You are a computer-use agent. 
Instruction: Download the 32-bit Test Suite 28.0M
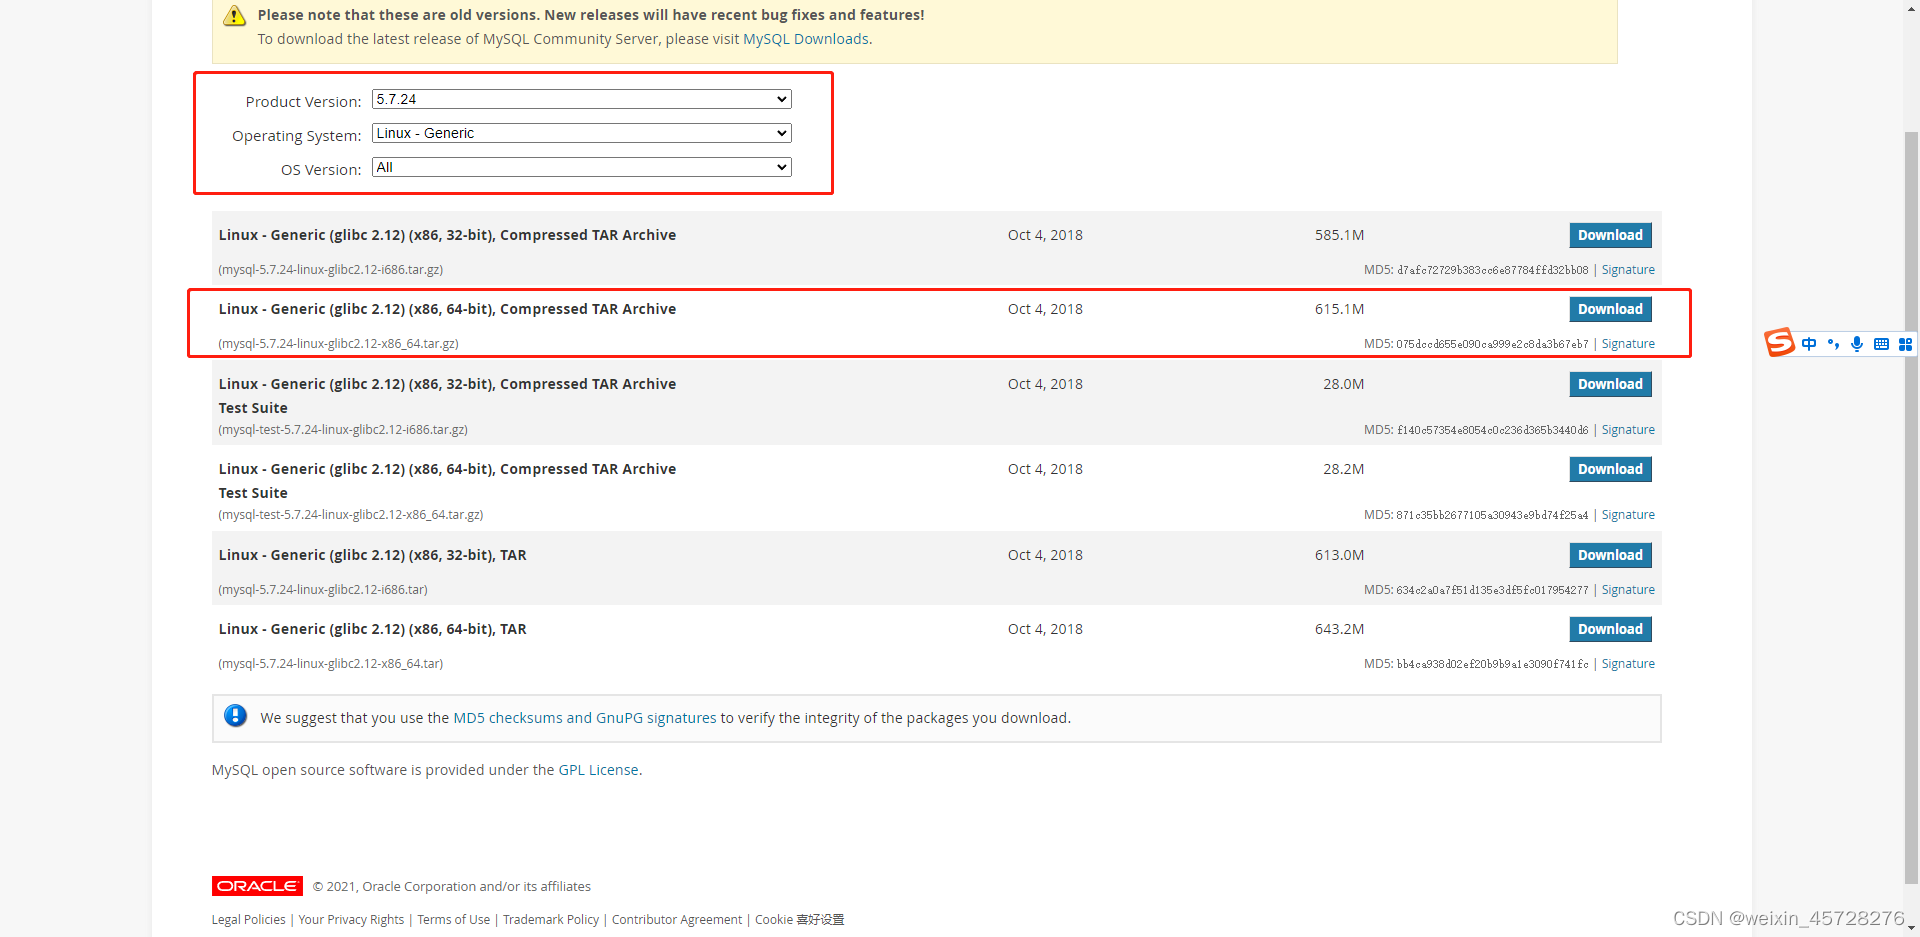1610,384
